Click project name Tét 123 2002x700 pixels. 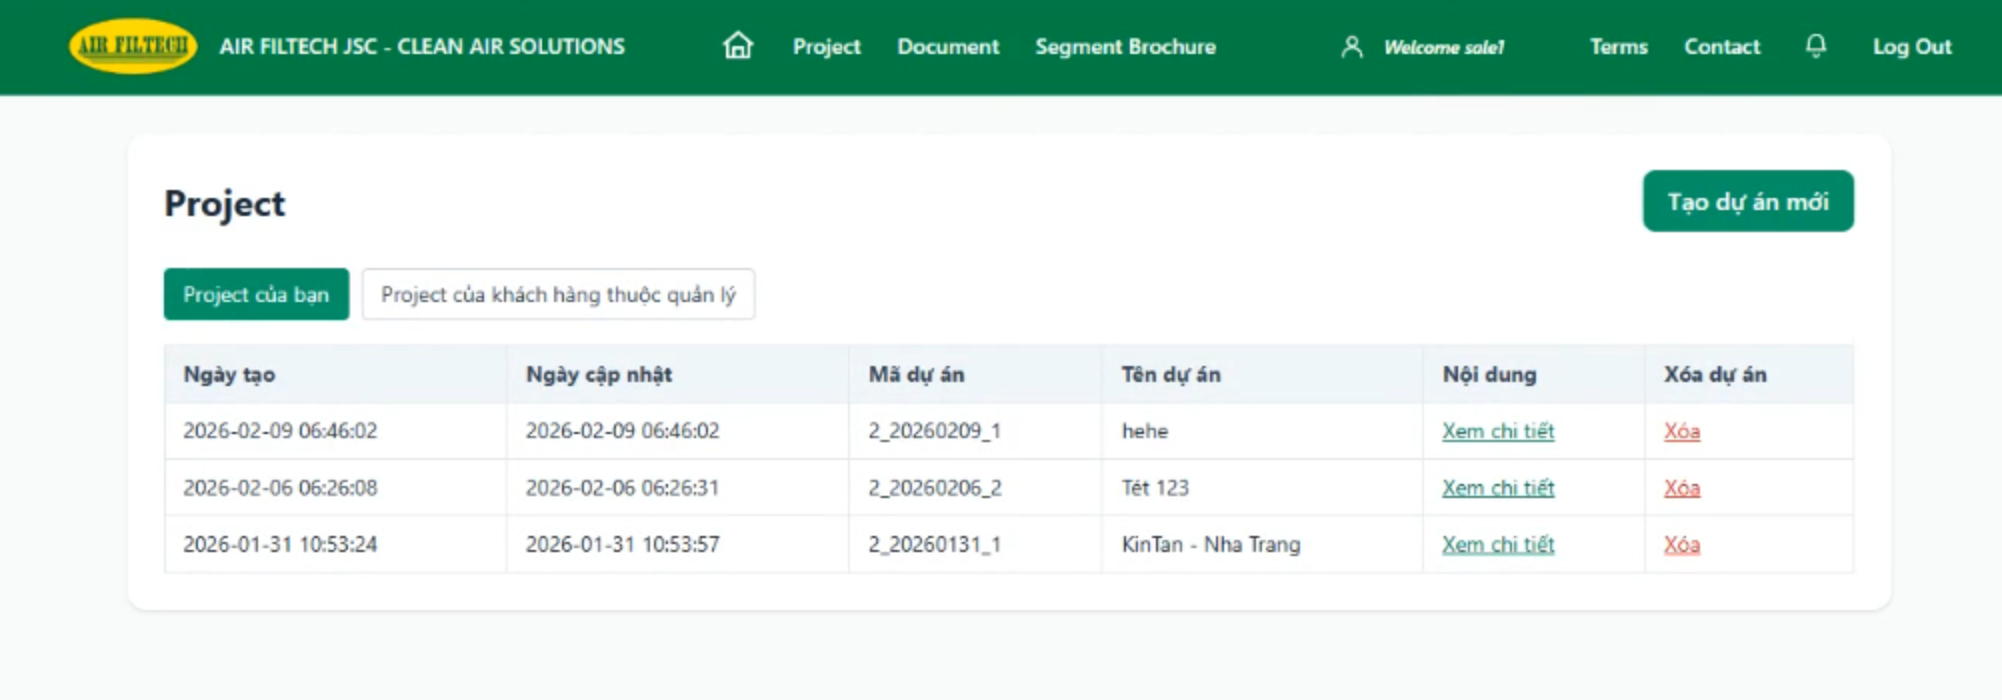(x=1155, y=488)
